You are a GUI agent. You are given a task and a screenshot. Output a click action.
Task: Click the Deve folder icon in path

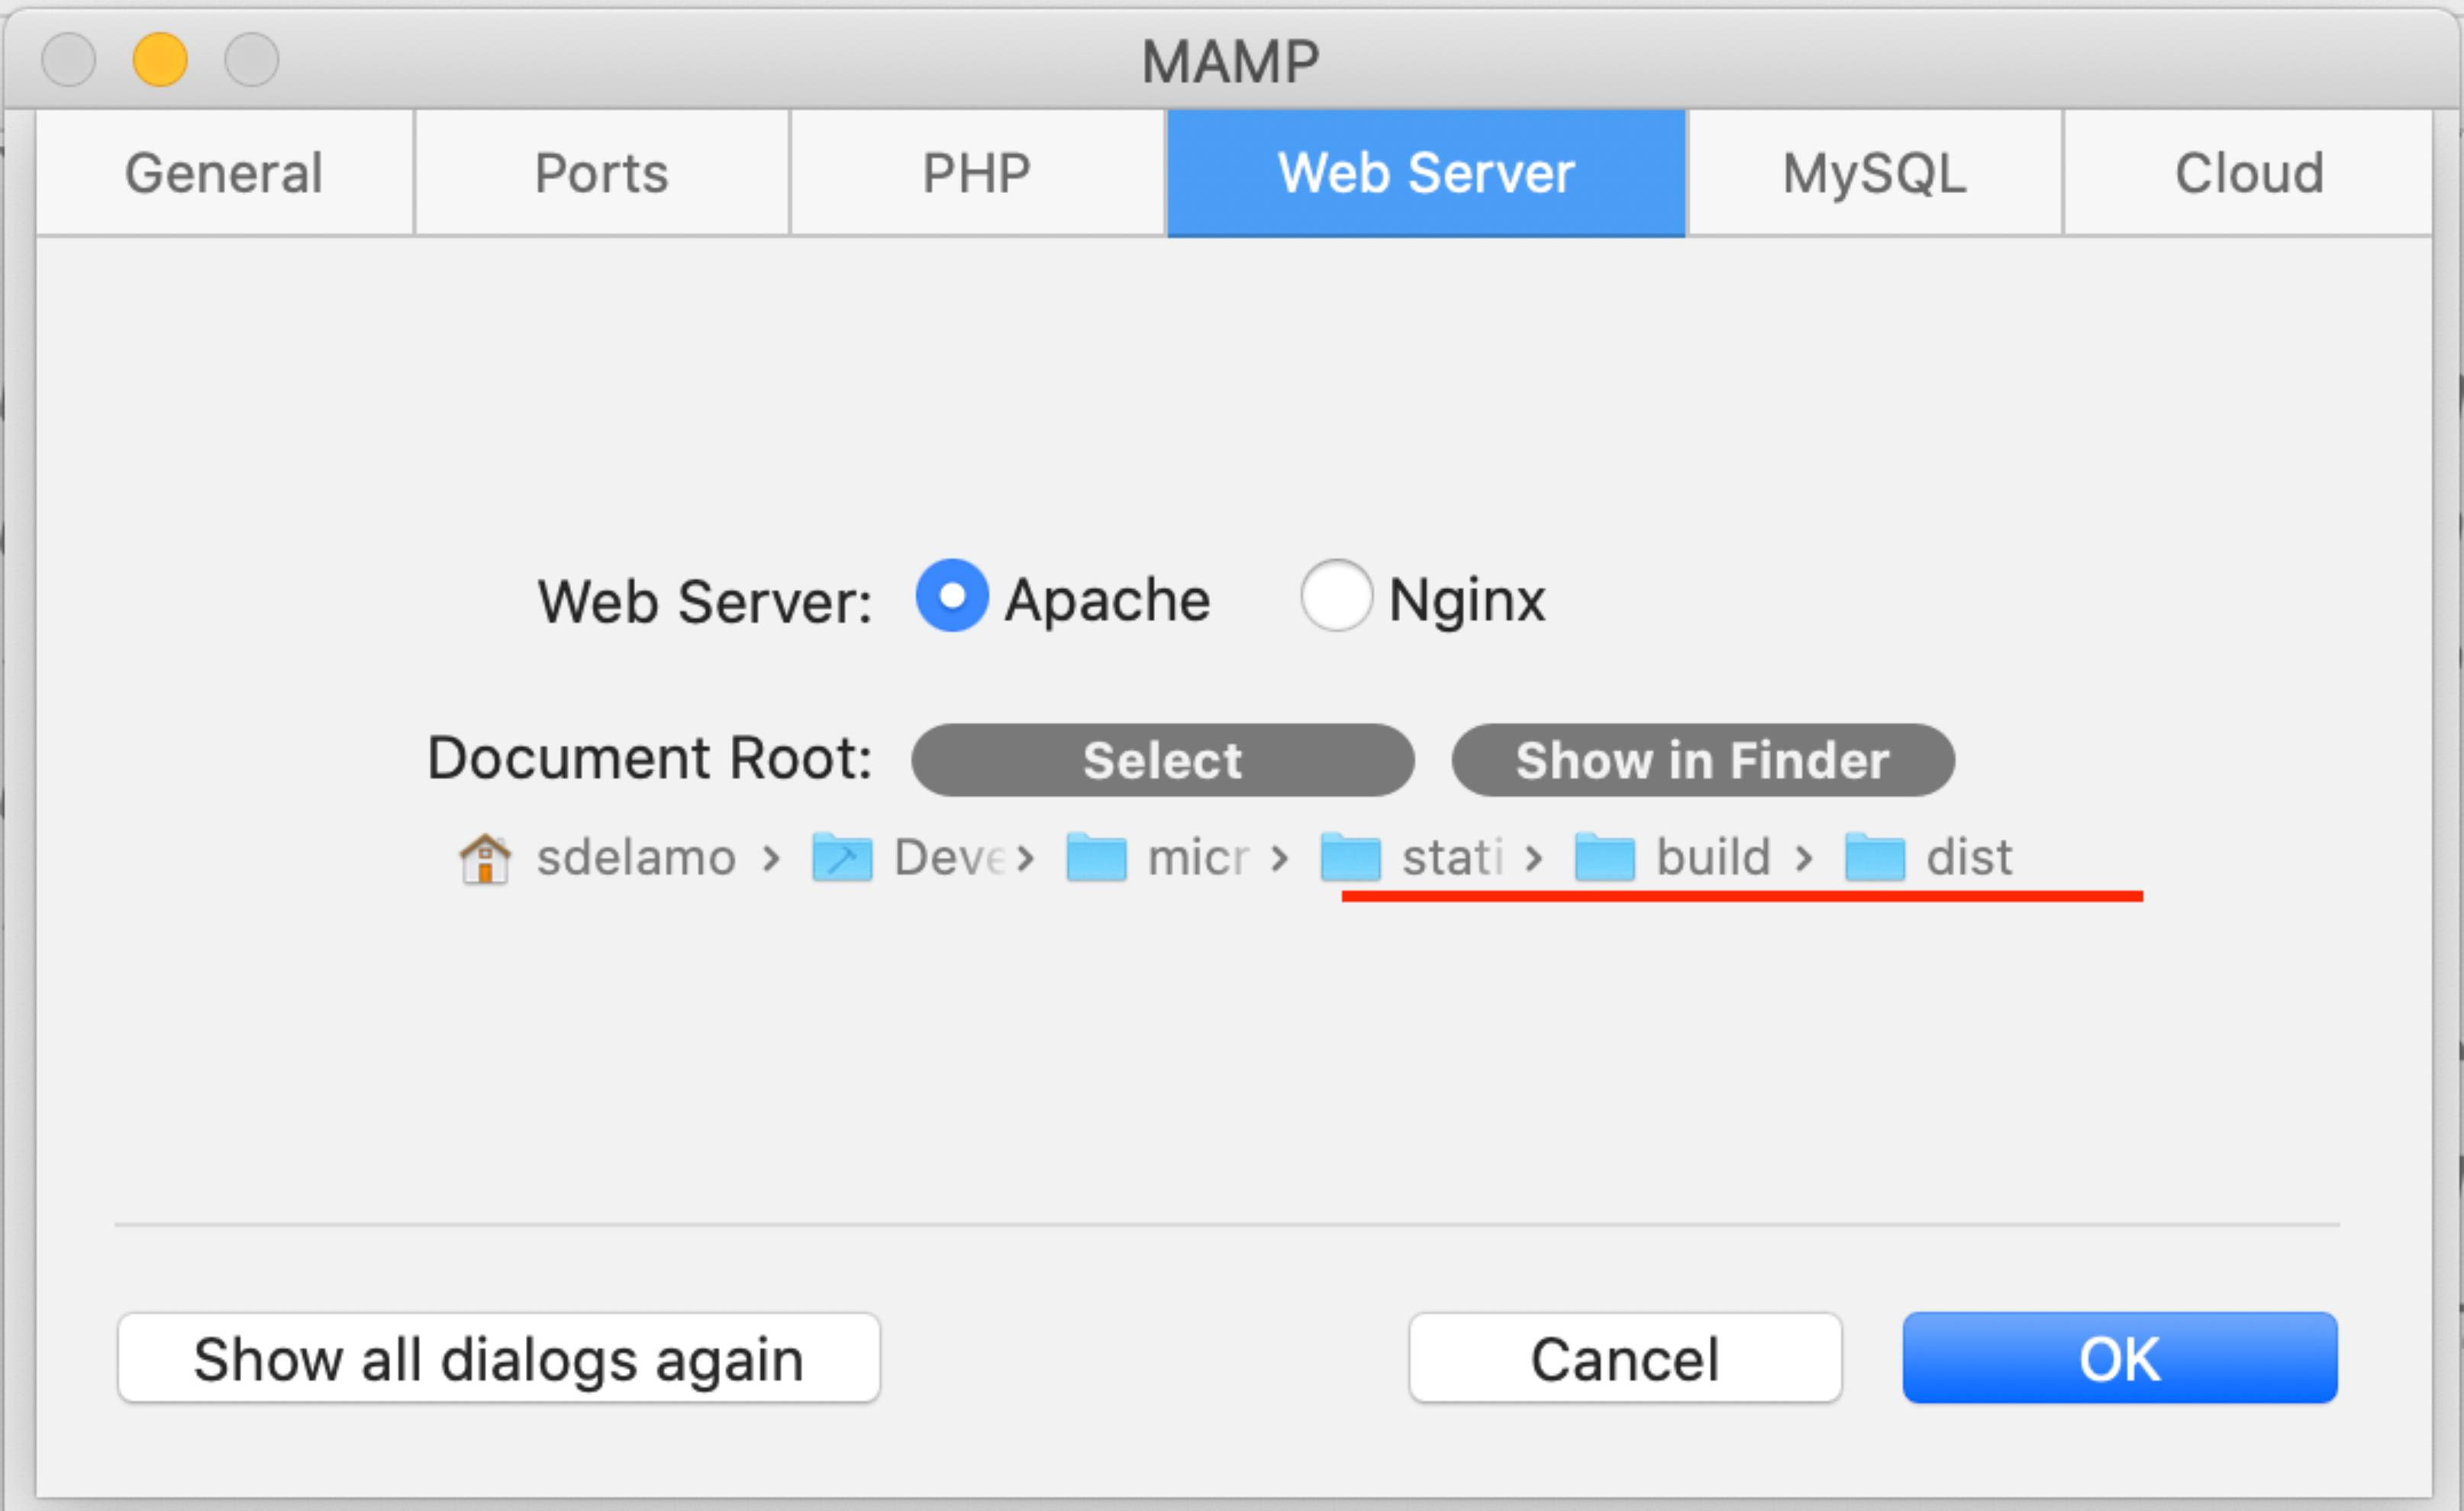[x=842, y=858]
